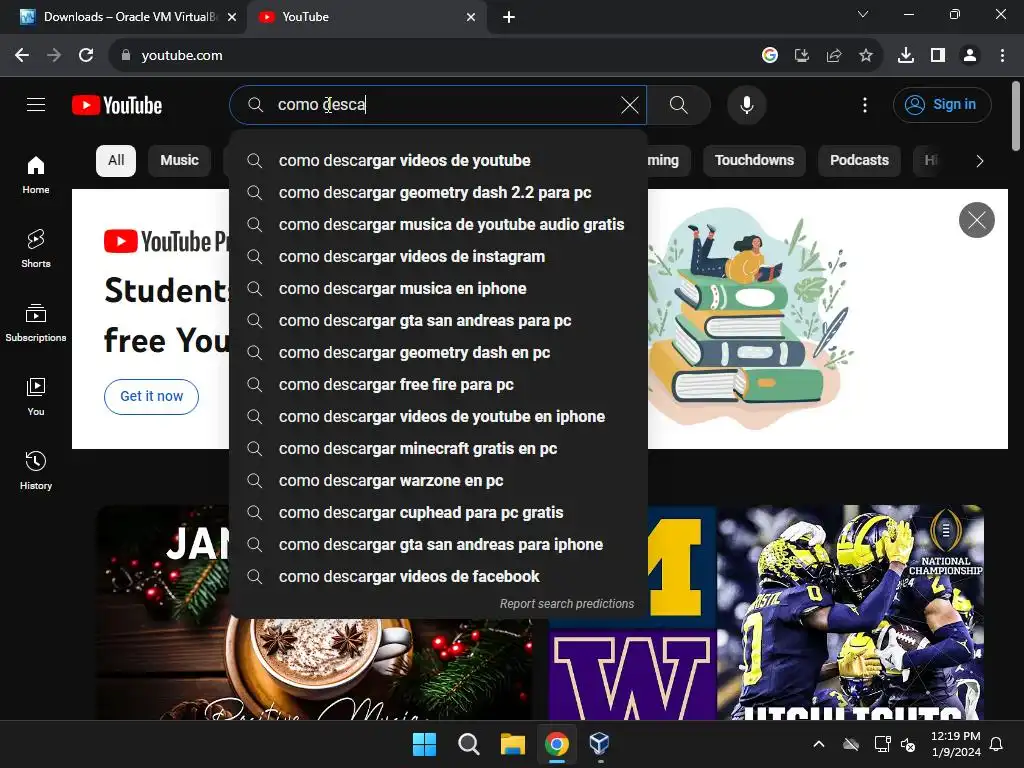
Task: Click Get it now button
Action: (x=152, y=396)
